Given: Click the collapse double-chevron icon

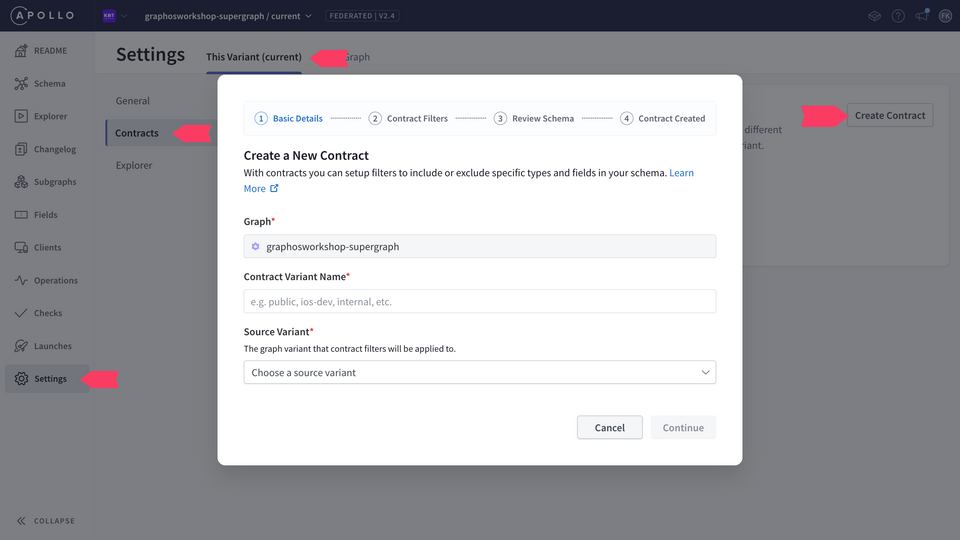Looking at the screenshot, I should pos(21,521).
